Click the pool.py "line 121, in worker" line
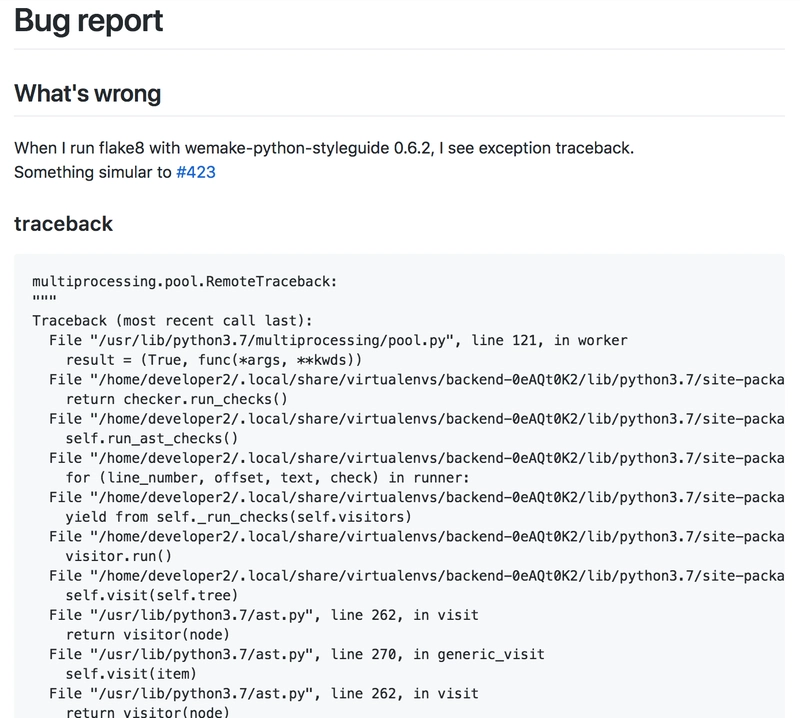800x718 pixels. (338, 340)
